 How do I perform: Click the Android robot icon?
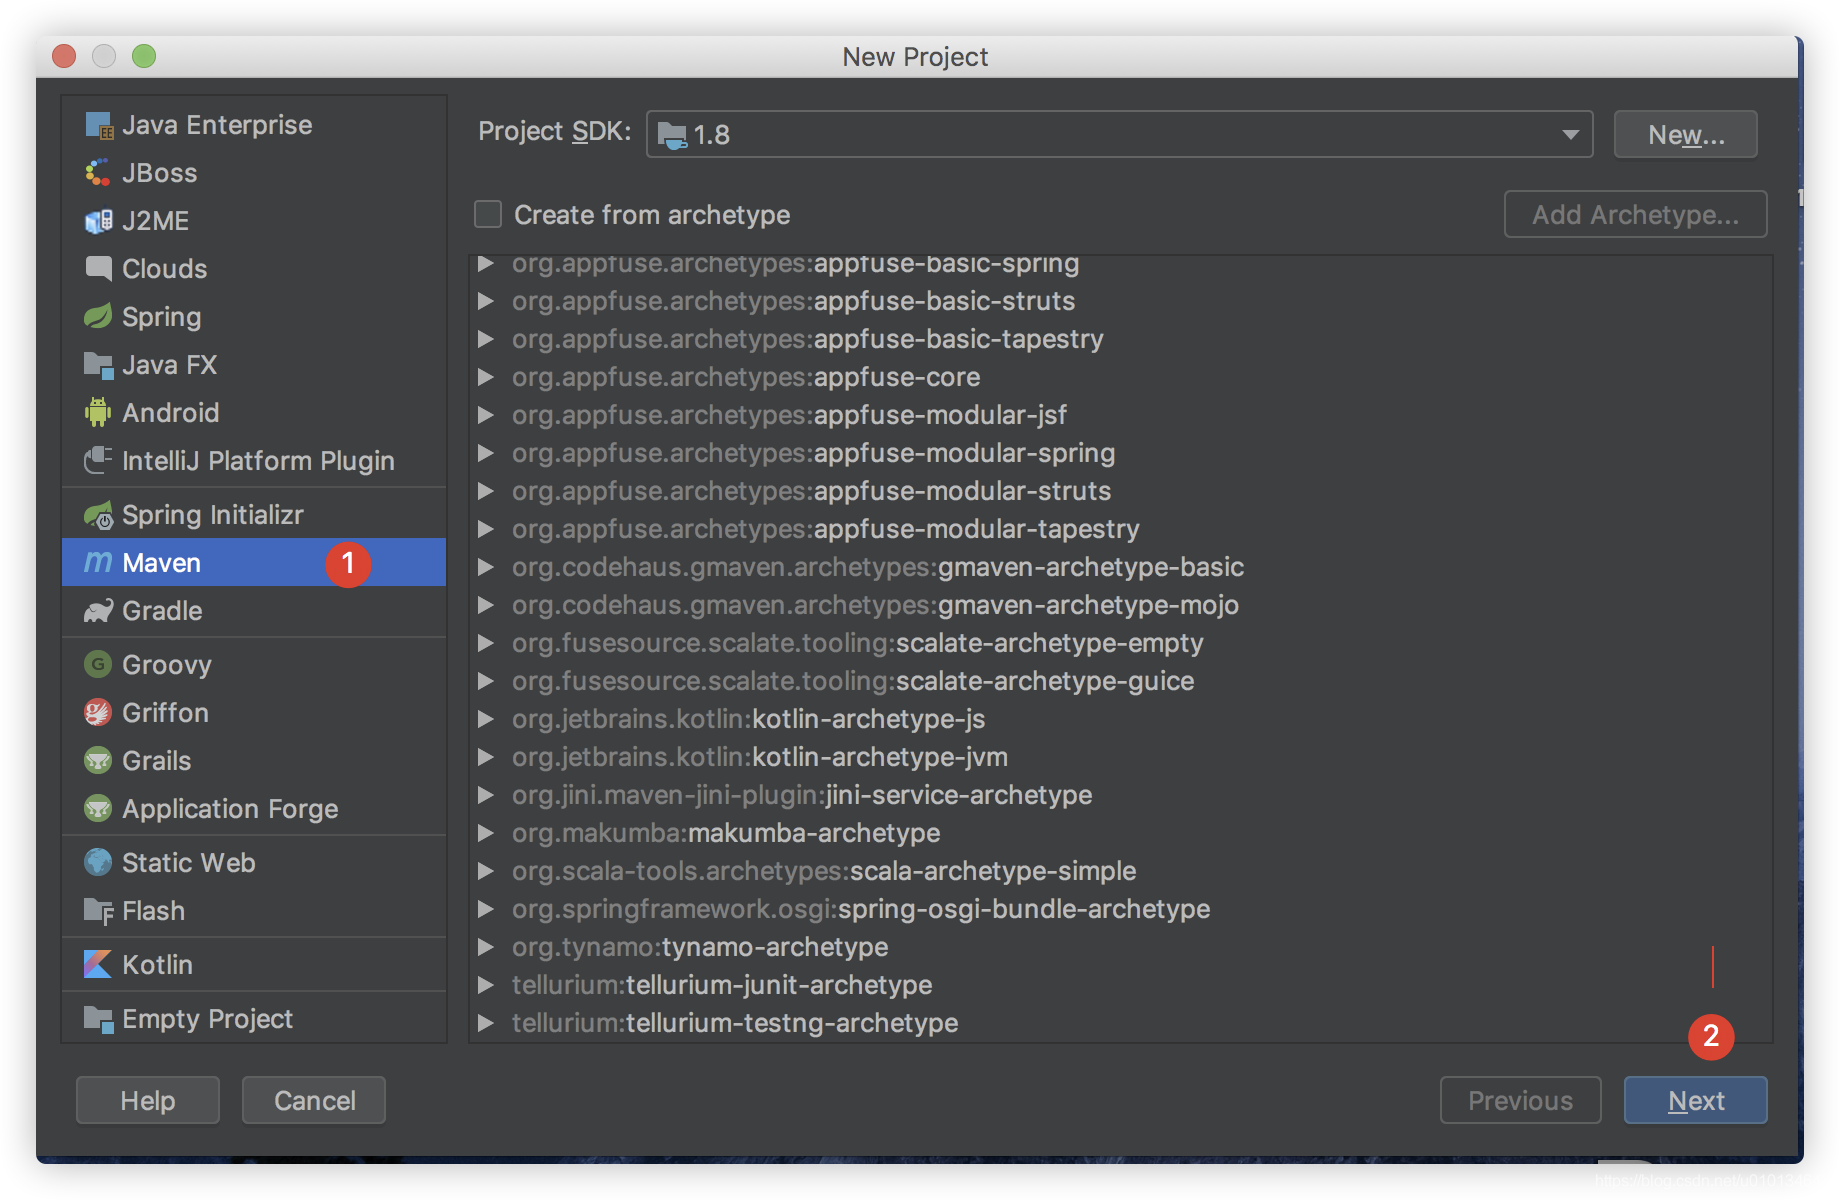pos(98,413)
